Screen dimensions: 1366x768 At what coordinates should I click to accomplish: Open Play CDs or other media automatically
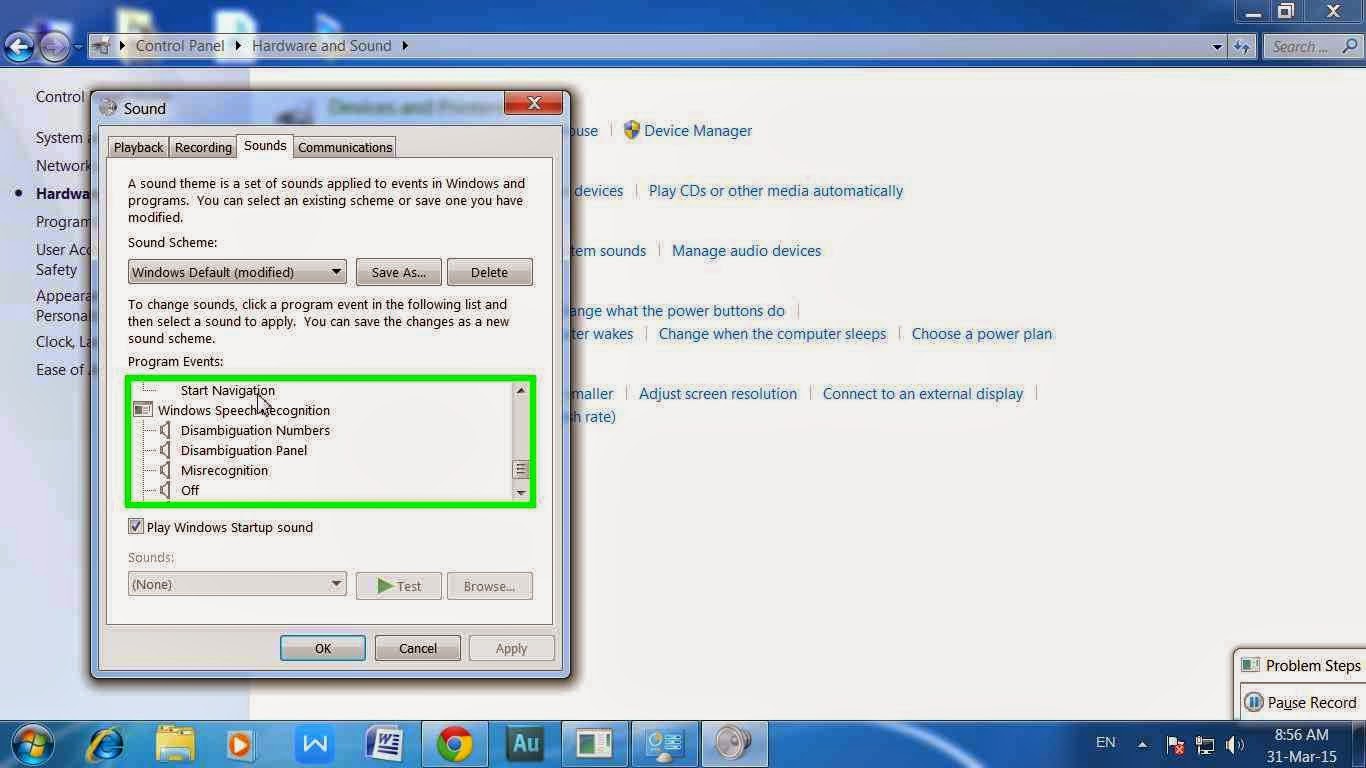click(x=776, y=190)
